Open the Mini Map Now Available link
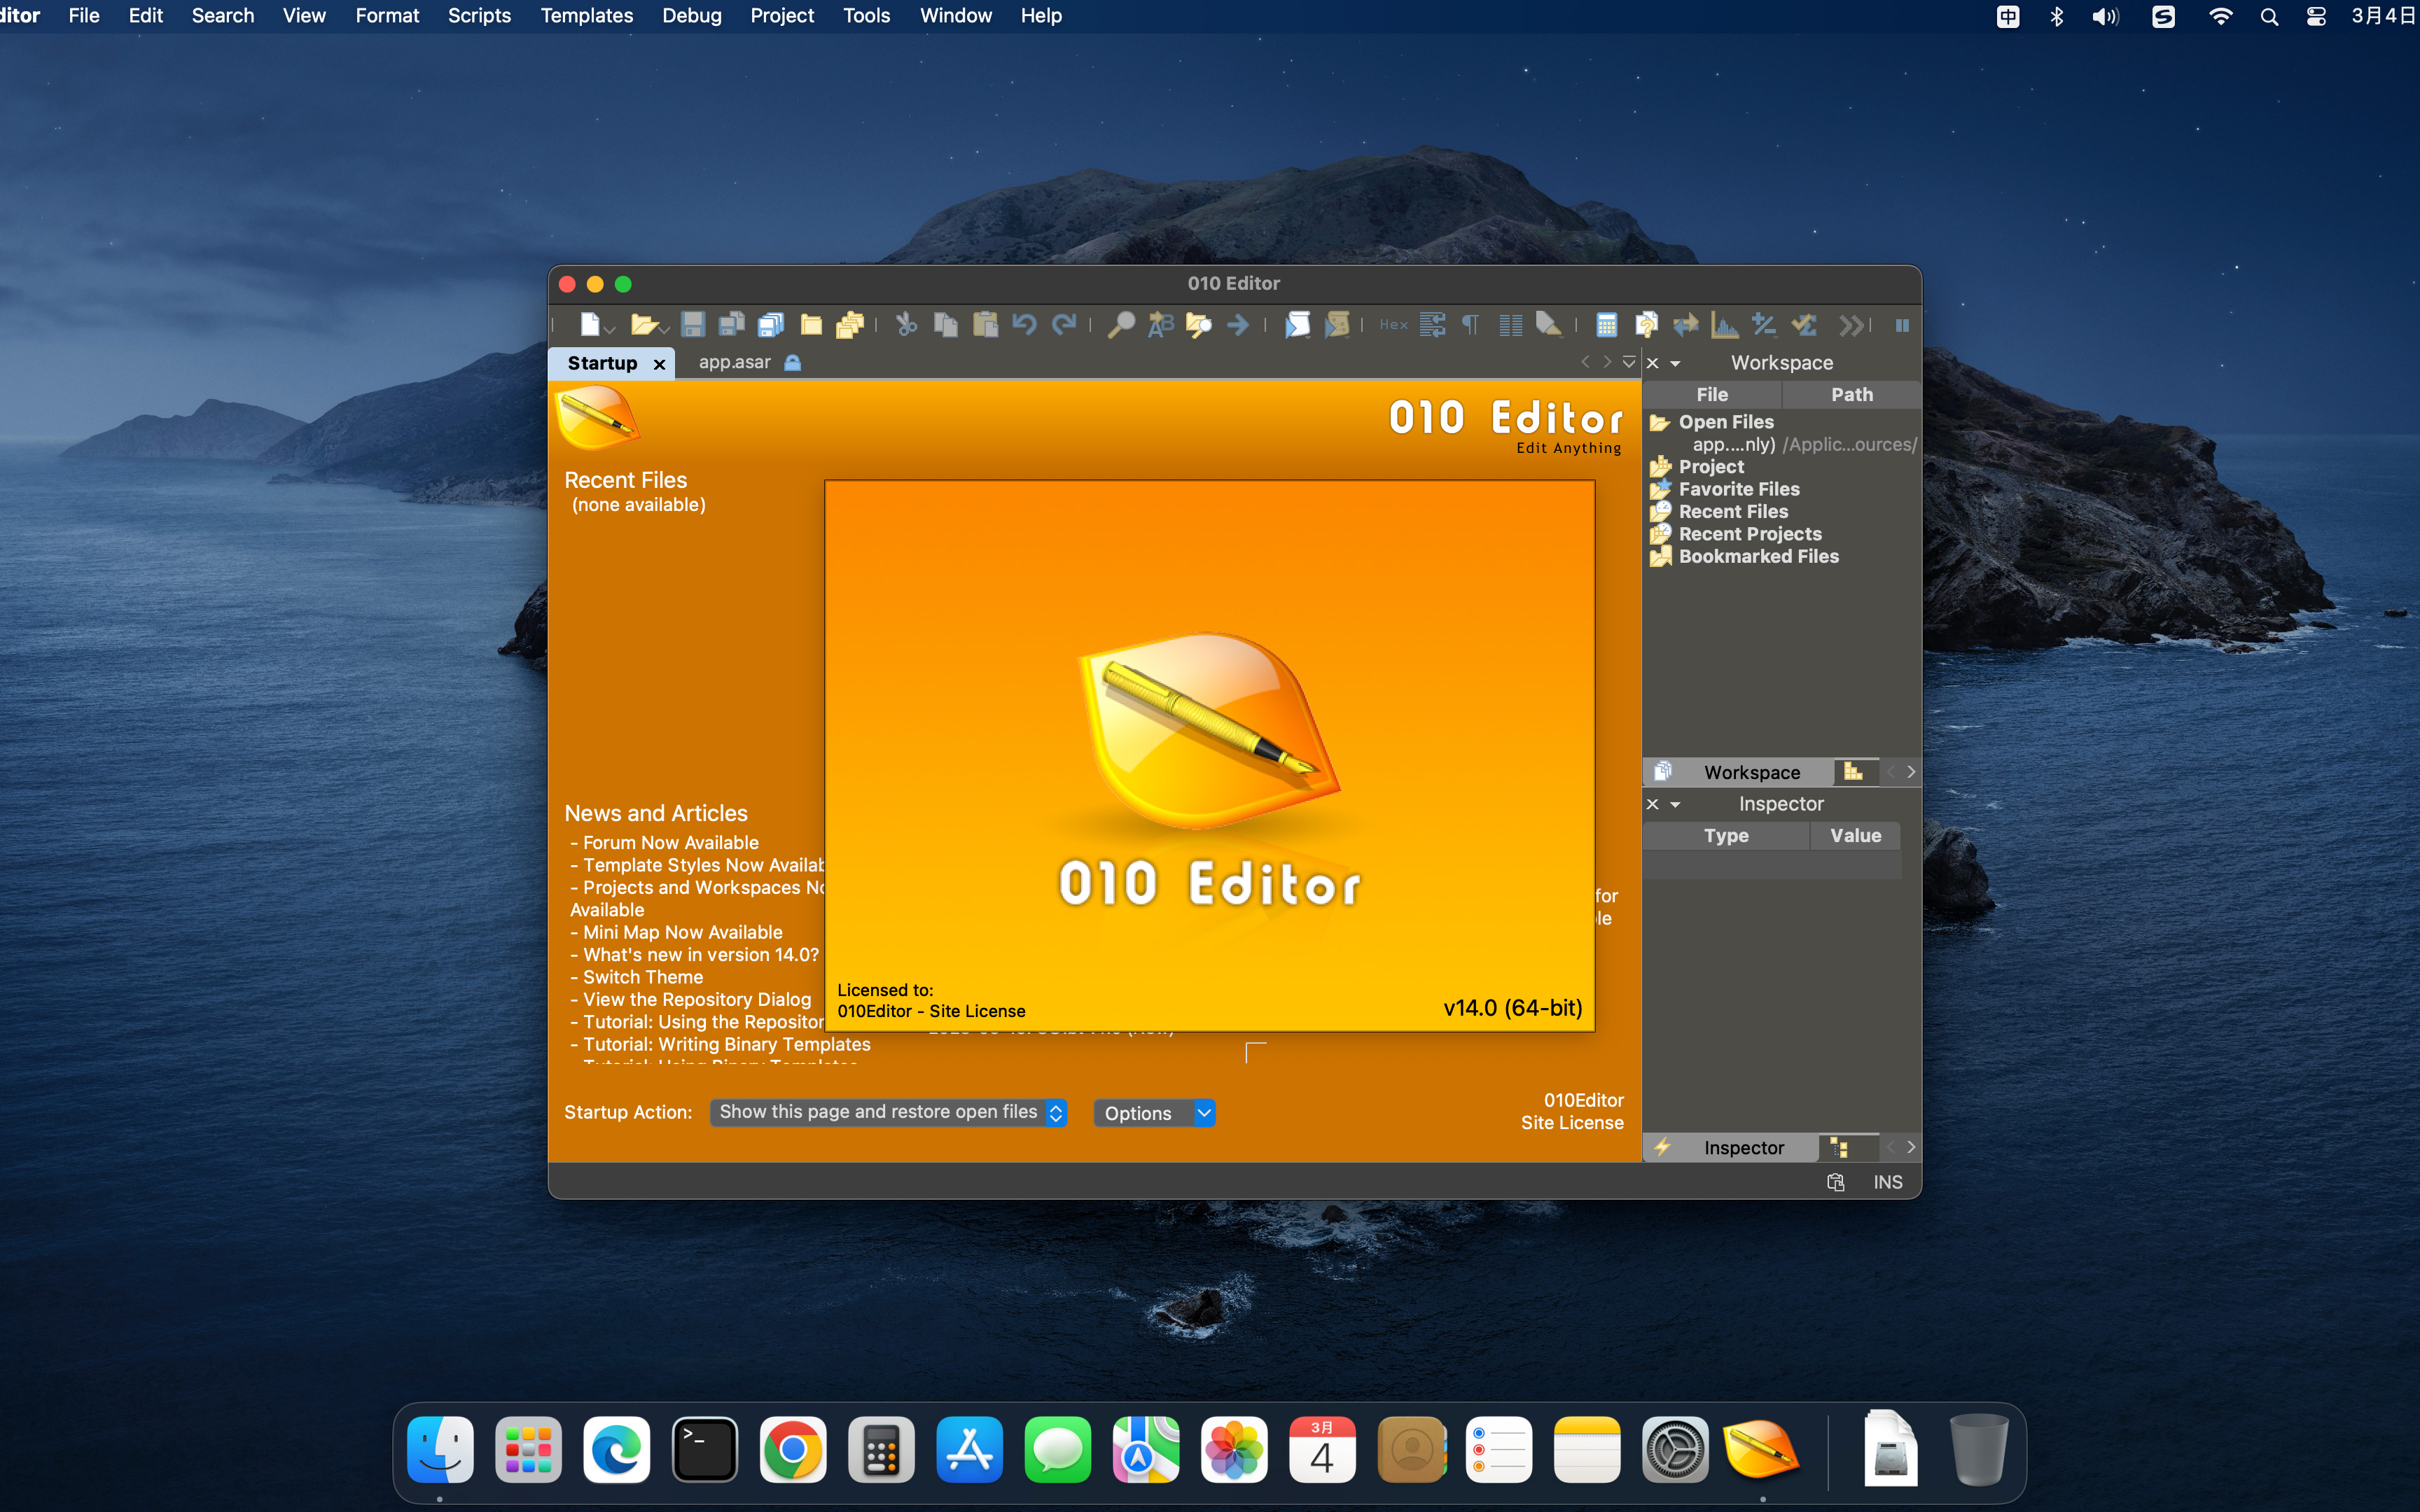Screen dimensions: 2420x1512 point(682,932)
